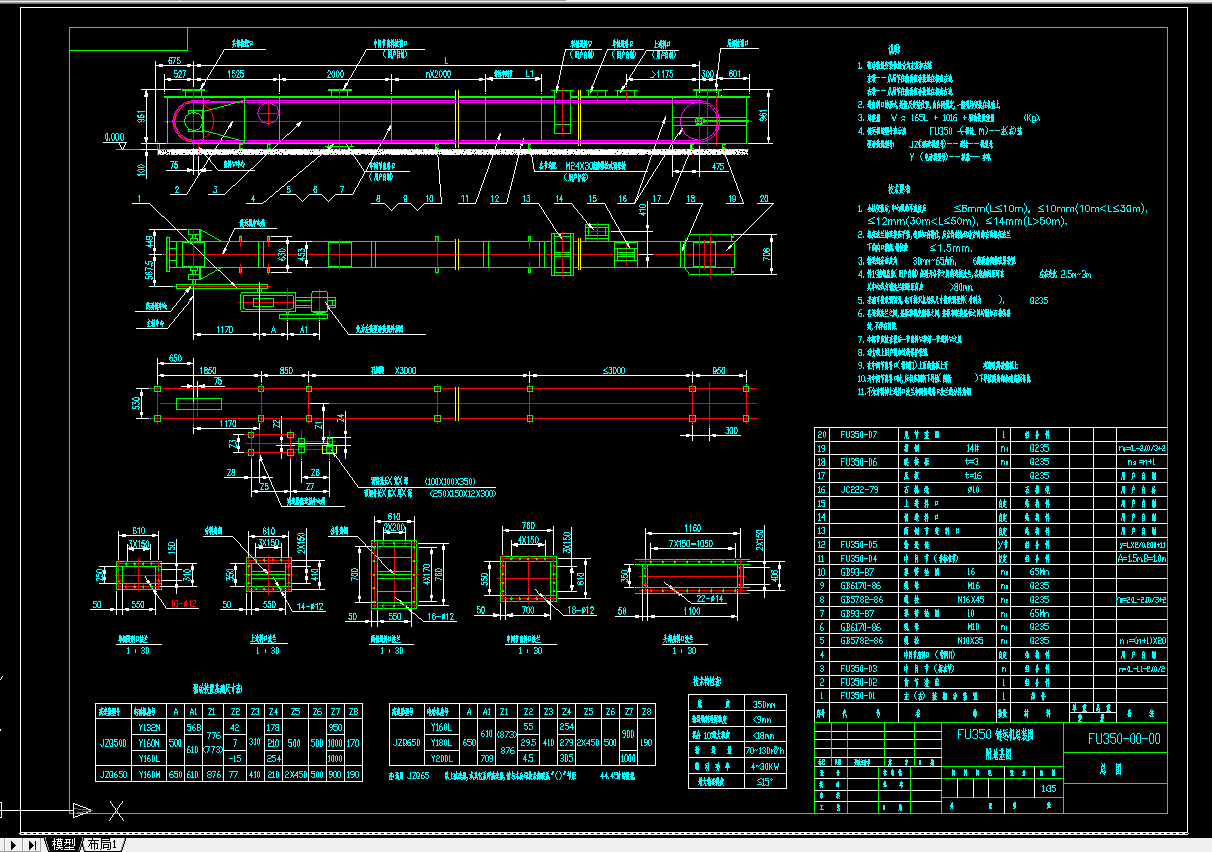Select the JZQ500 cell in dimension table
Viewport: 1212px width, 852px height.
pyautogui.click(x=112, y=743)
